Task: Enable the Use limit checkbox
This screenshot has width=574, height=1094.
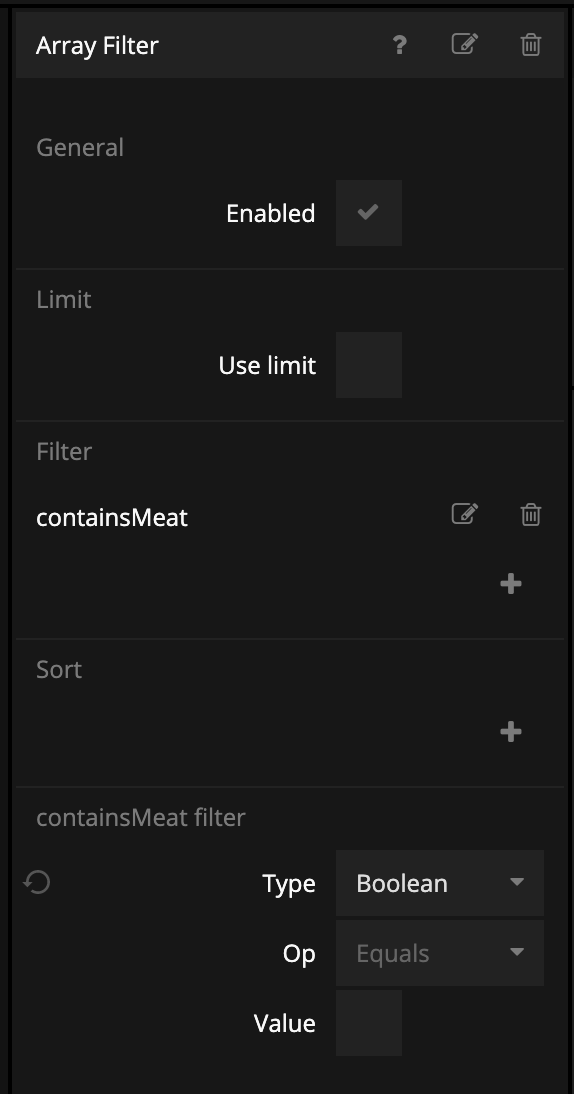Action: coord(368,365)
